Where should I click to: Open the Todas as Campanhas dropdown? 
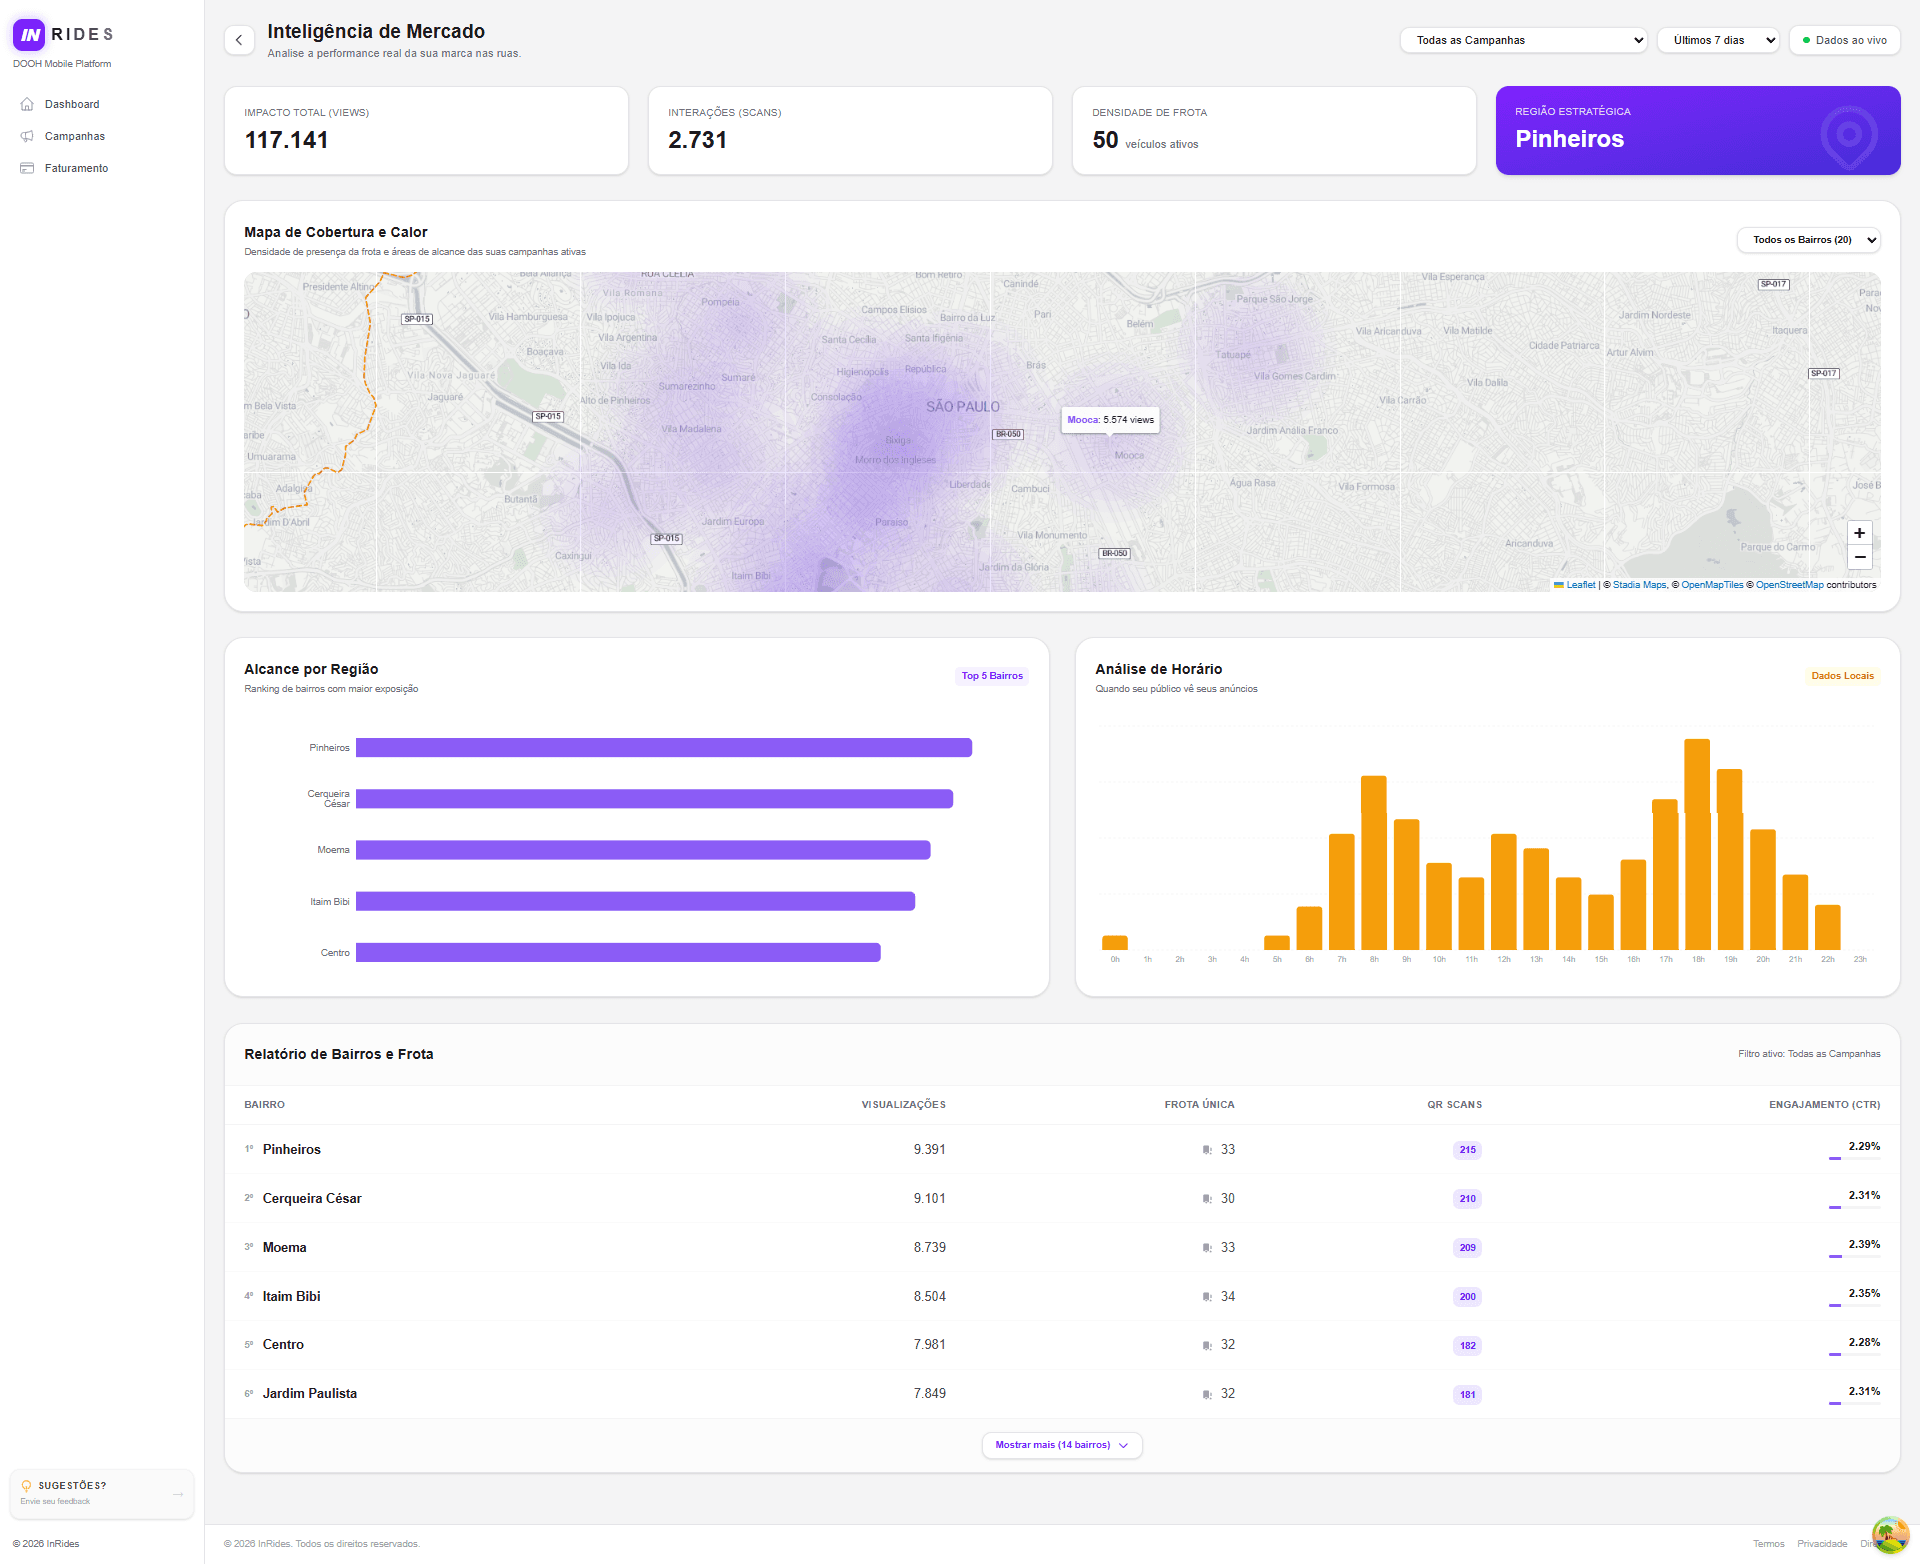click(1523, 40)
